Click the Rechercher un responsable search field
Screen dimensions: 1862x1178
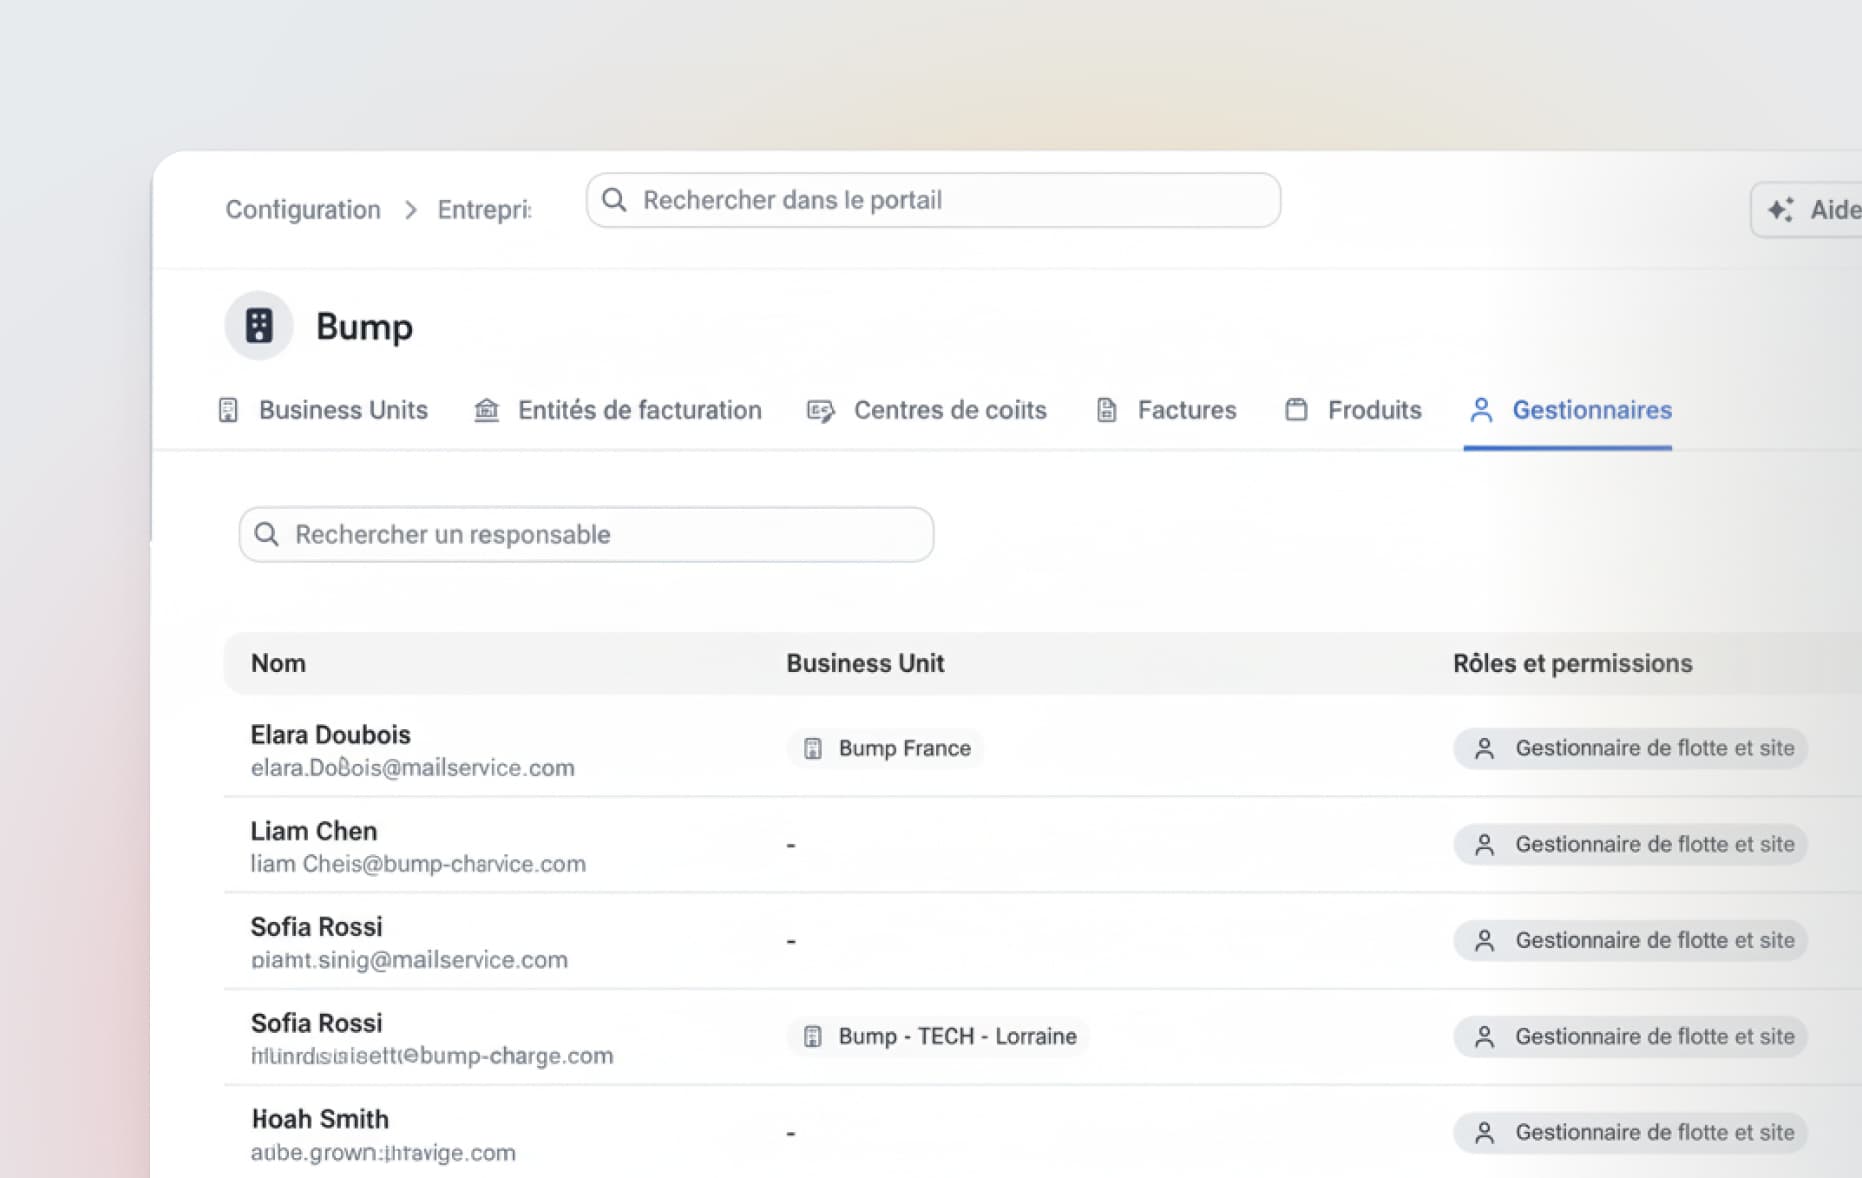pyautogui.click(x=600, y=534)
